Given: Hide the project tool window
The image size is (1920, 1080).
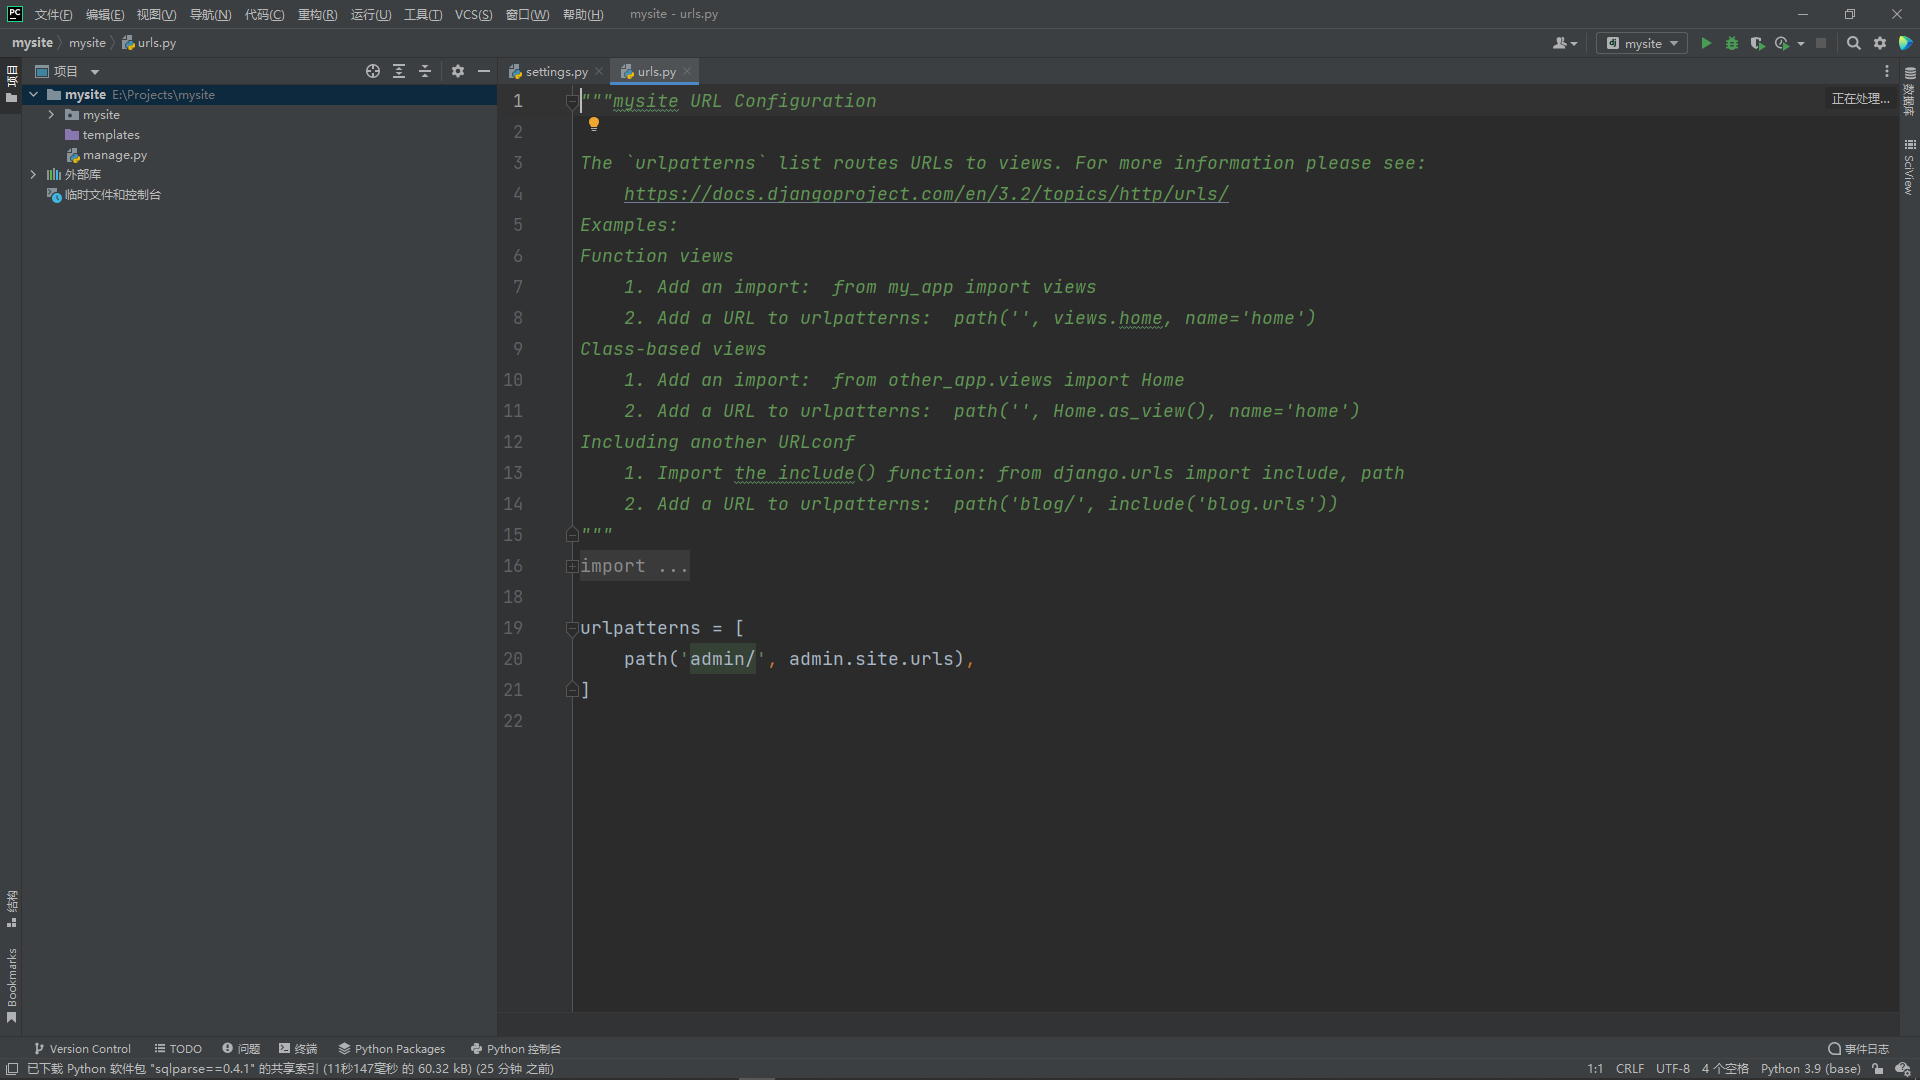Looking at the screenshot, I should point(484,71).
